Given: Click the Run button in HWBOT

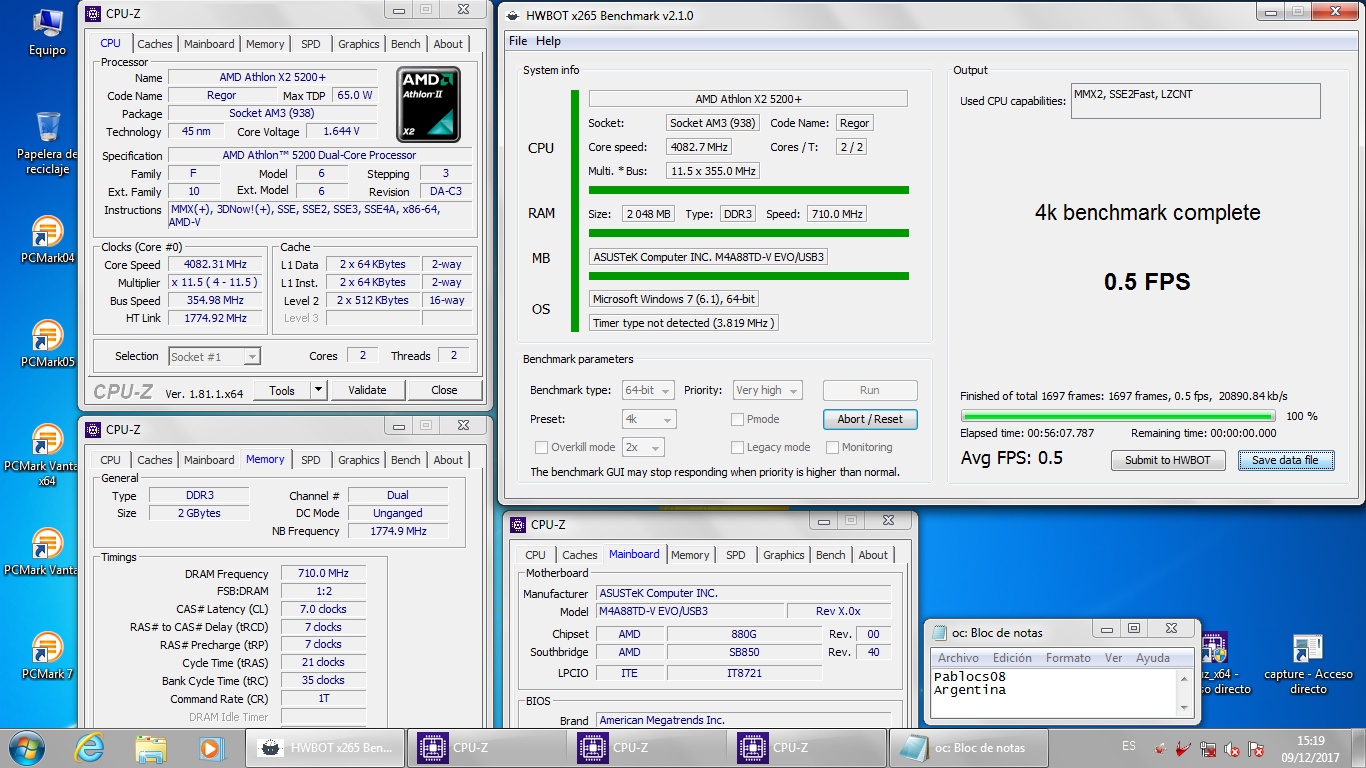Looking at the screenshot, I should (870, 390).
